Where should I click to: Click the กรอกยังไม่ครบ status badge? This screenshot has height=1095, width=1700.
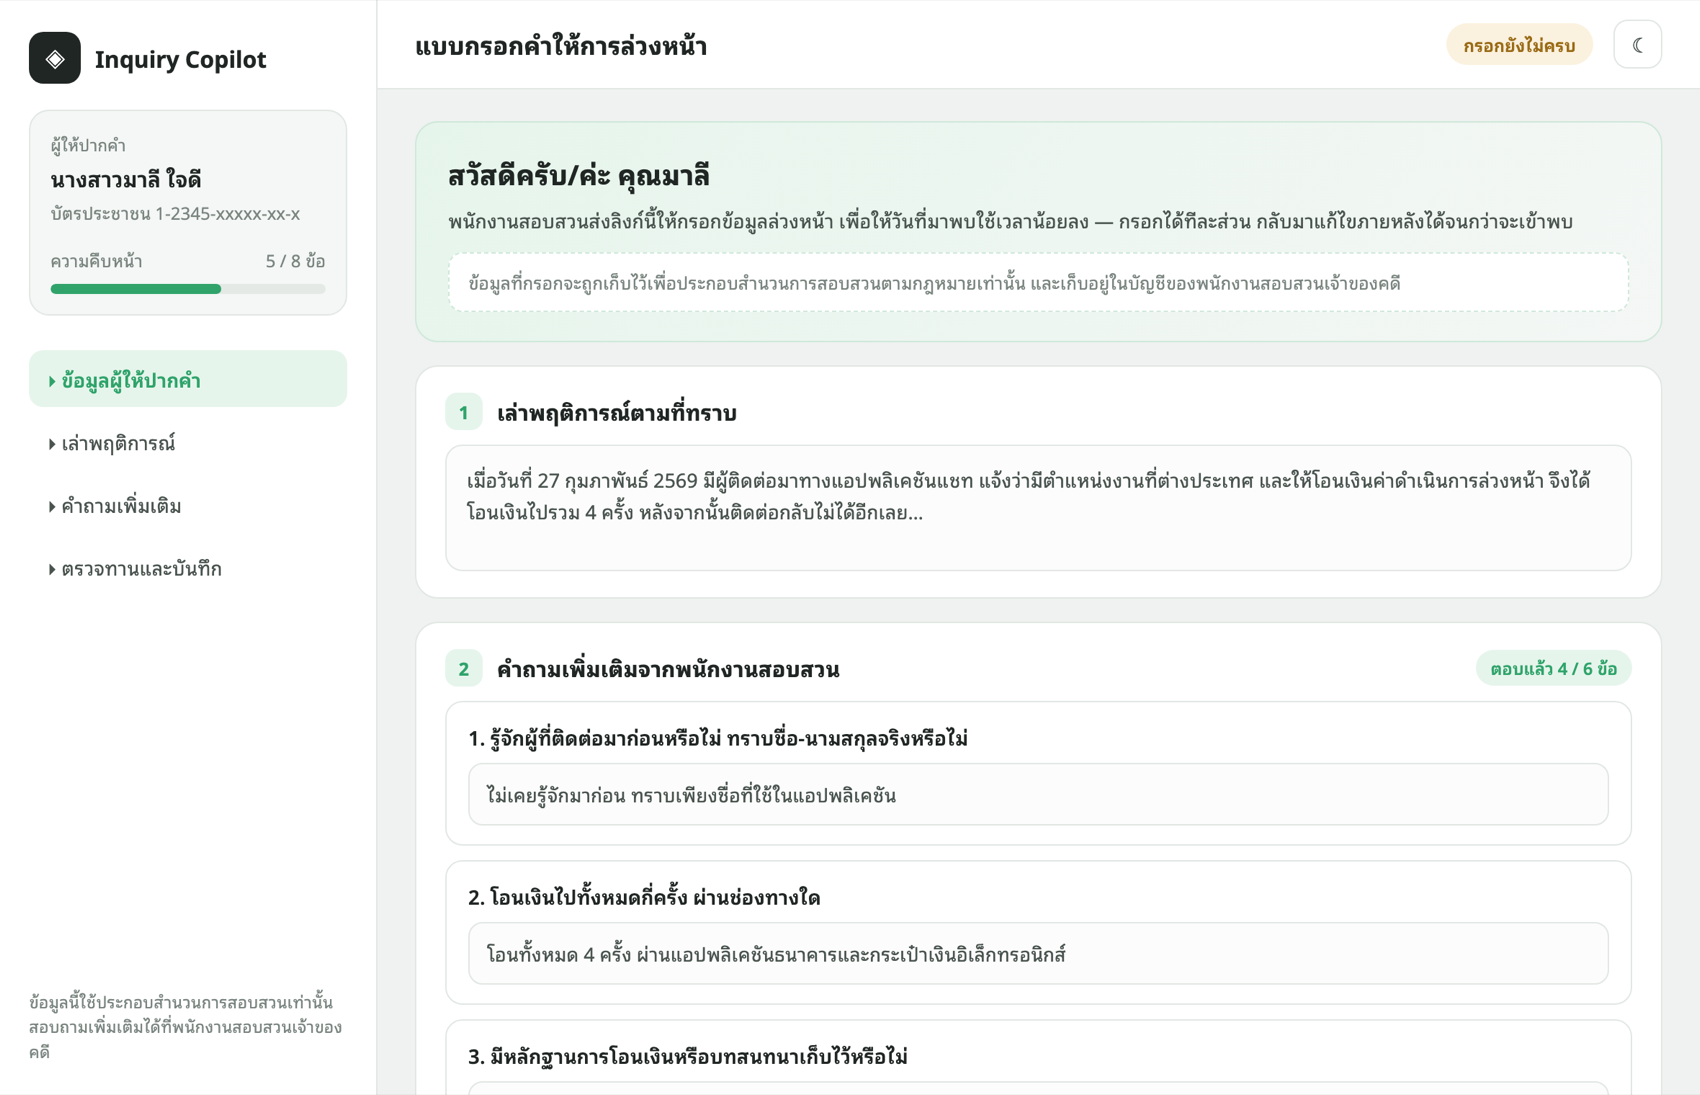pyautogui.click(x=1518, y=45)
